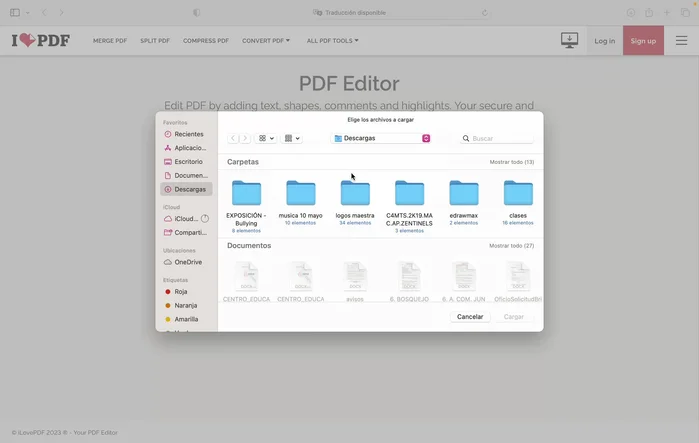Reload the page
The width and height of the screenshot is (699, 443).
(x=485, y=12)
